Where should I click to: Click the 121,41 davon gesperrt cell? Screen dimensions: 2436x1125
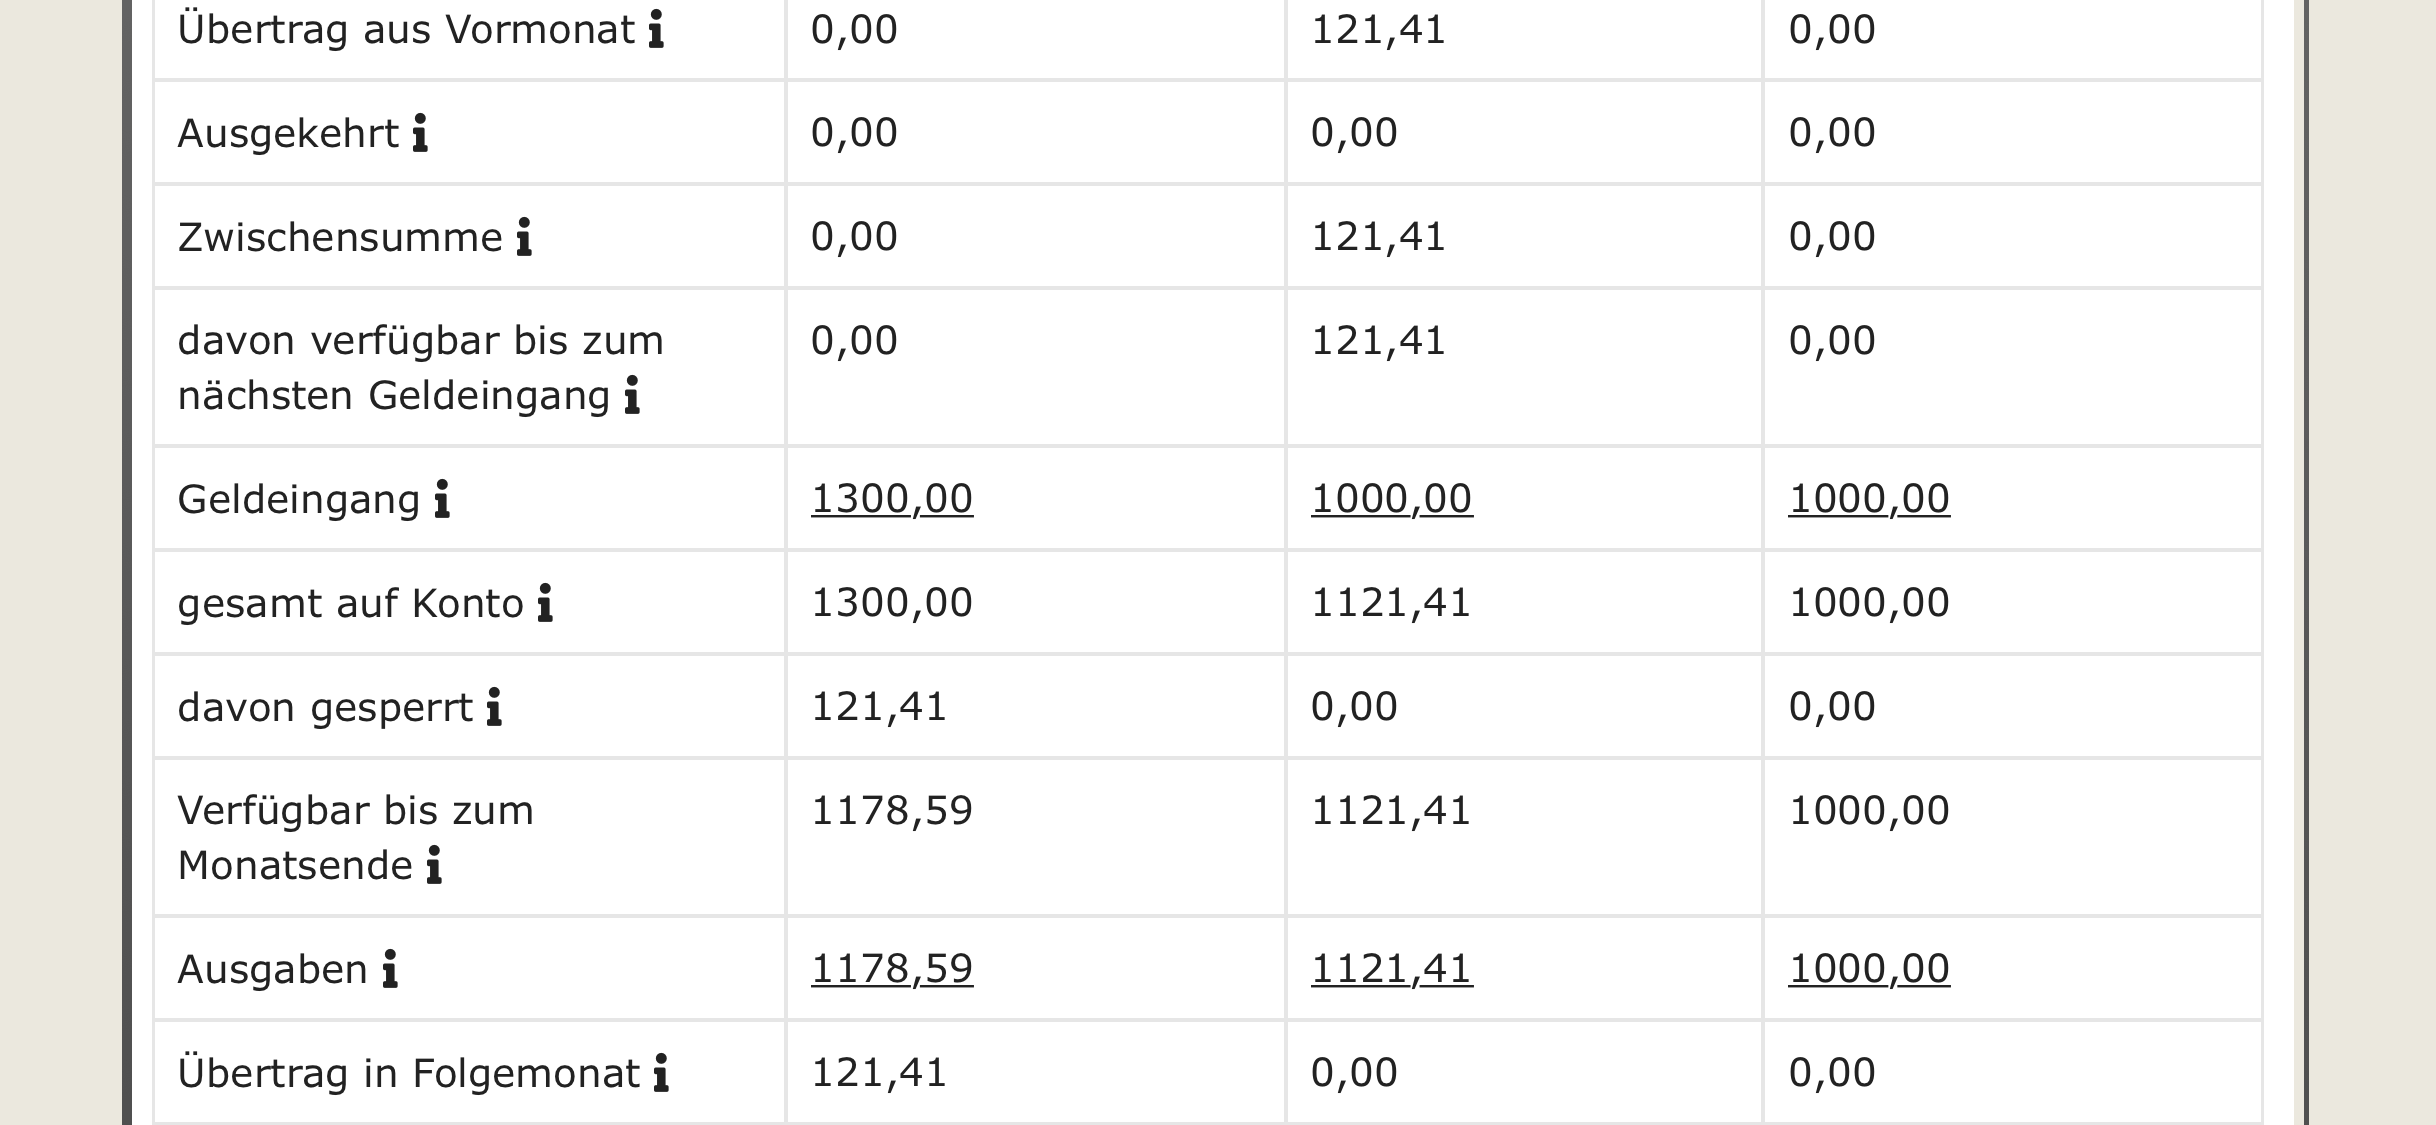[1035, 707]
